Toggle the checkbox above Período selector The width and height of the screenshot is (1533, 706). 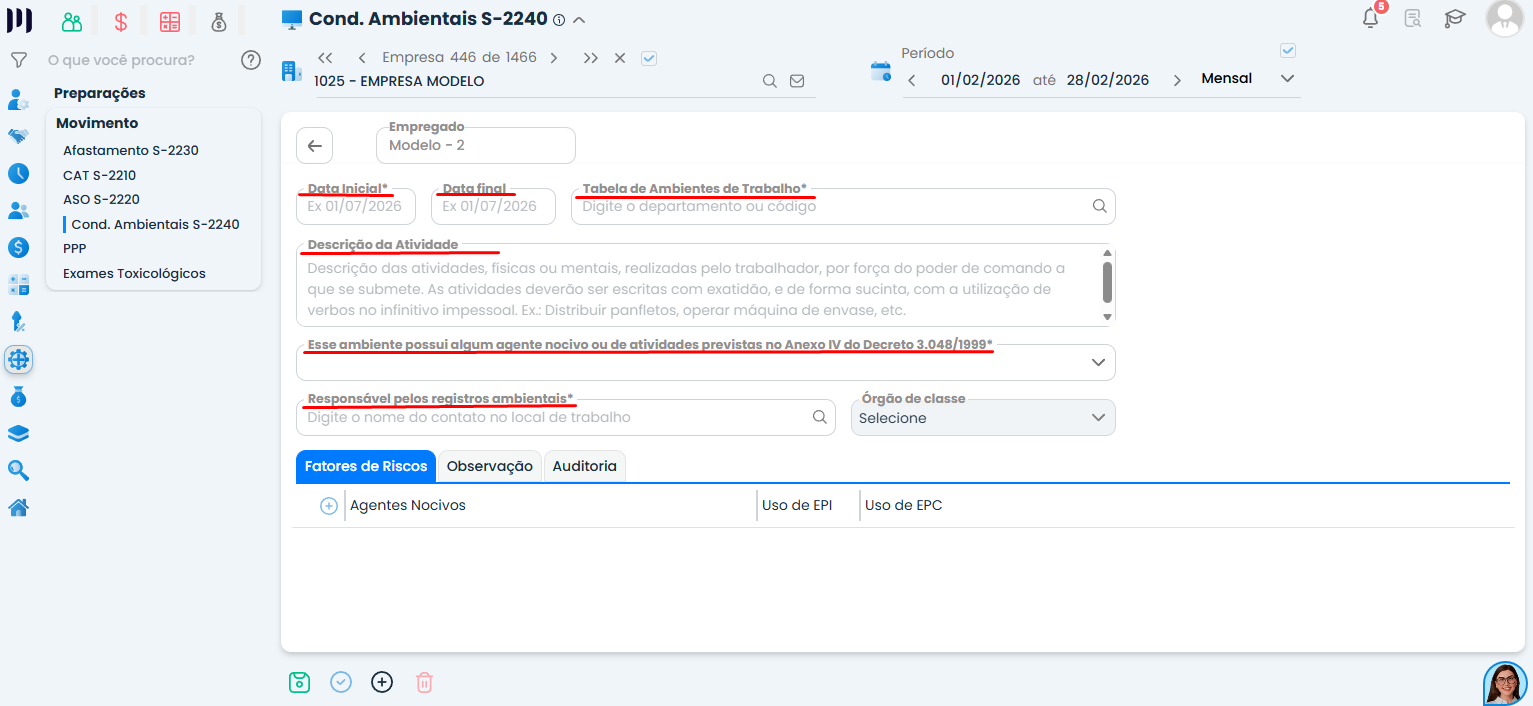click(x=1288, y=51)
